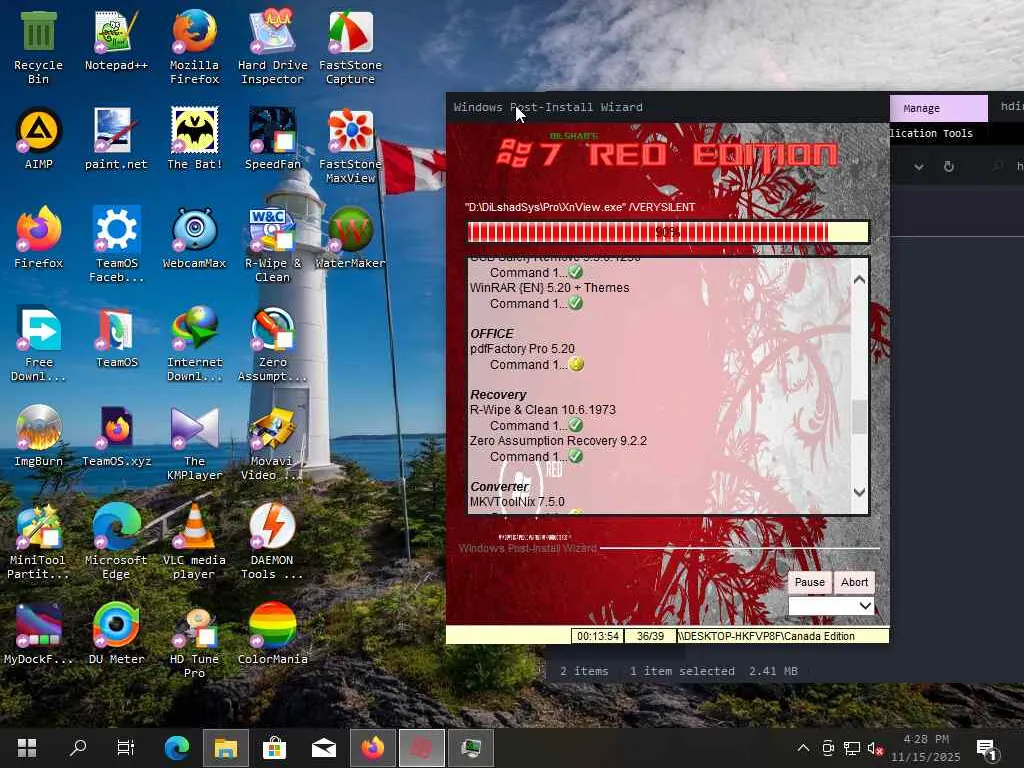Screen dimensions: 1024x768
Task: Open FastStone MaxView icon
Action: 351,146
